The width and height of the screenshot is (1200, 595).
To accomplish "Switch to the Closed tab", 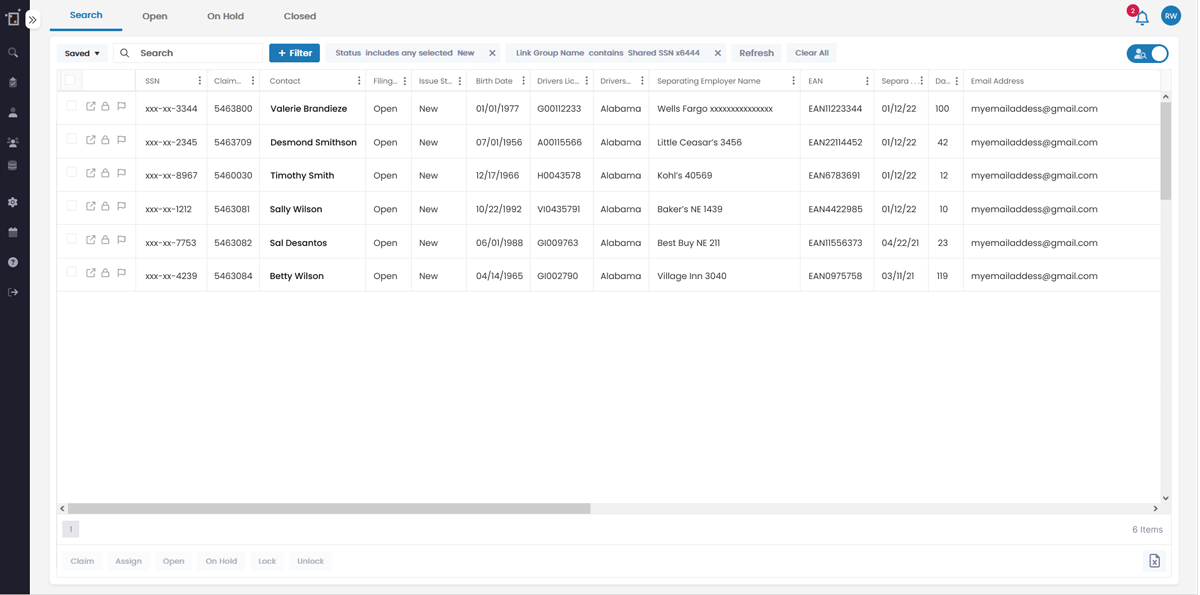I will pyautogui.click(x=299, y=16).
